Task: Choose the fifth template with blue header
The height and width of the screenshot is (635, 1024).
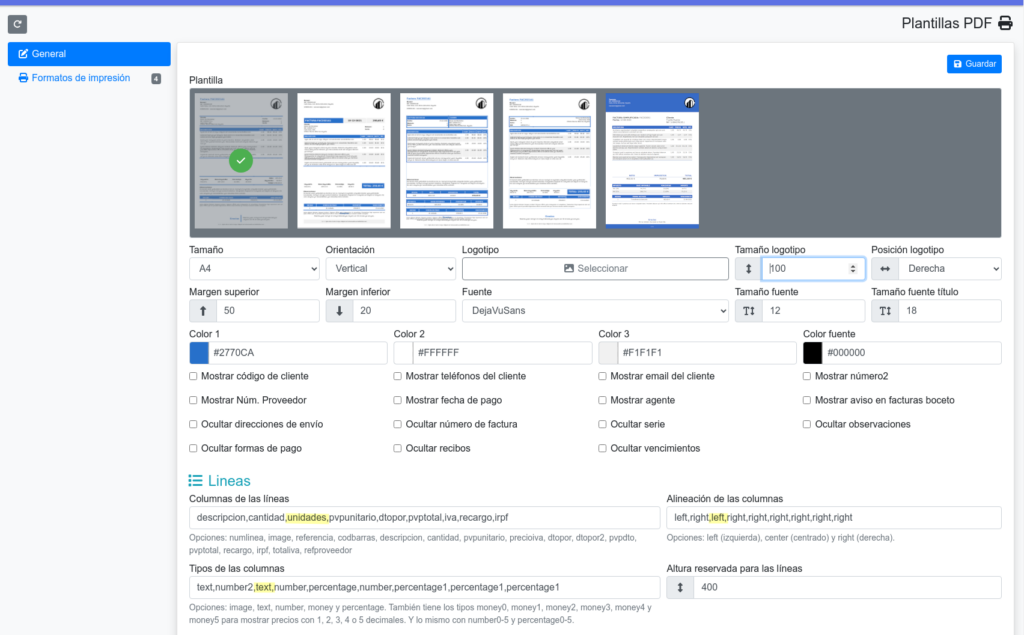Action: click(x=652, y=161)
